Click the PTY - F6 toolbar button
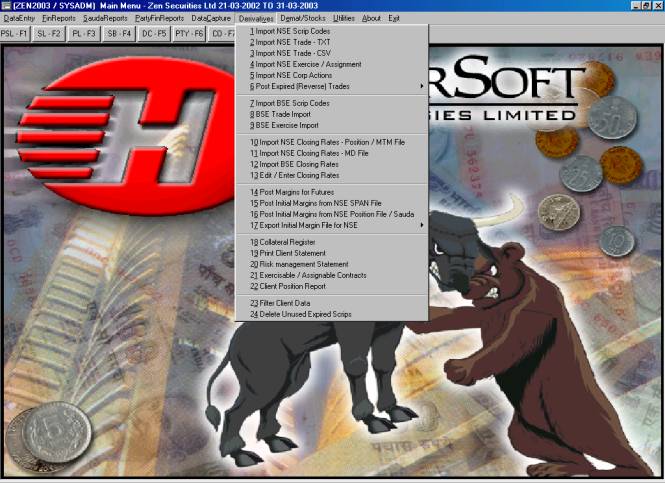The width and height of the screenshot is (665, 483). point(188,33)
